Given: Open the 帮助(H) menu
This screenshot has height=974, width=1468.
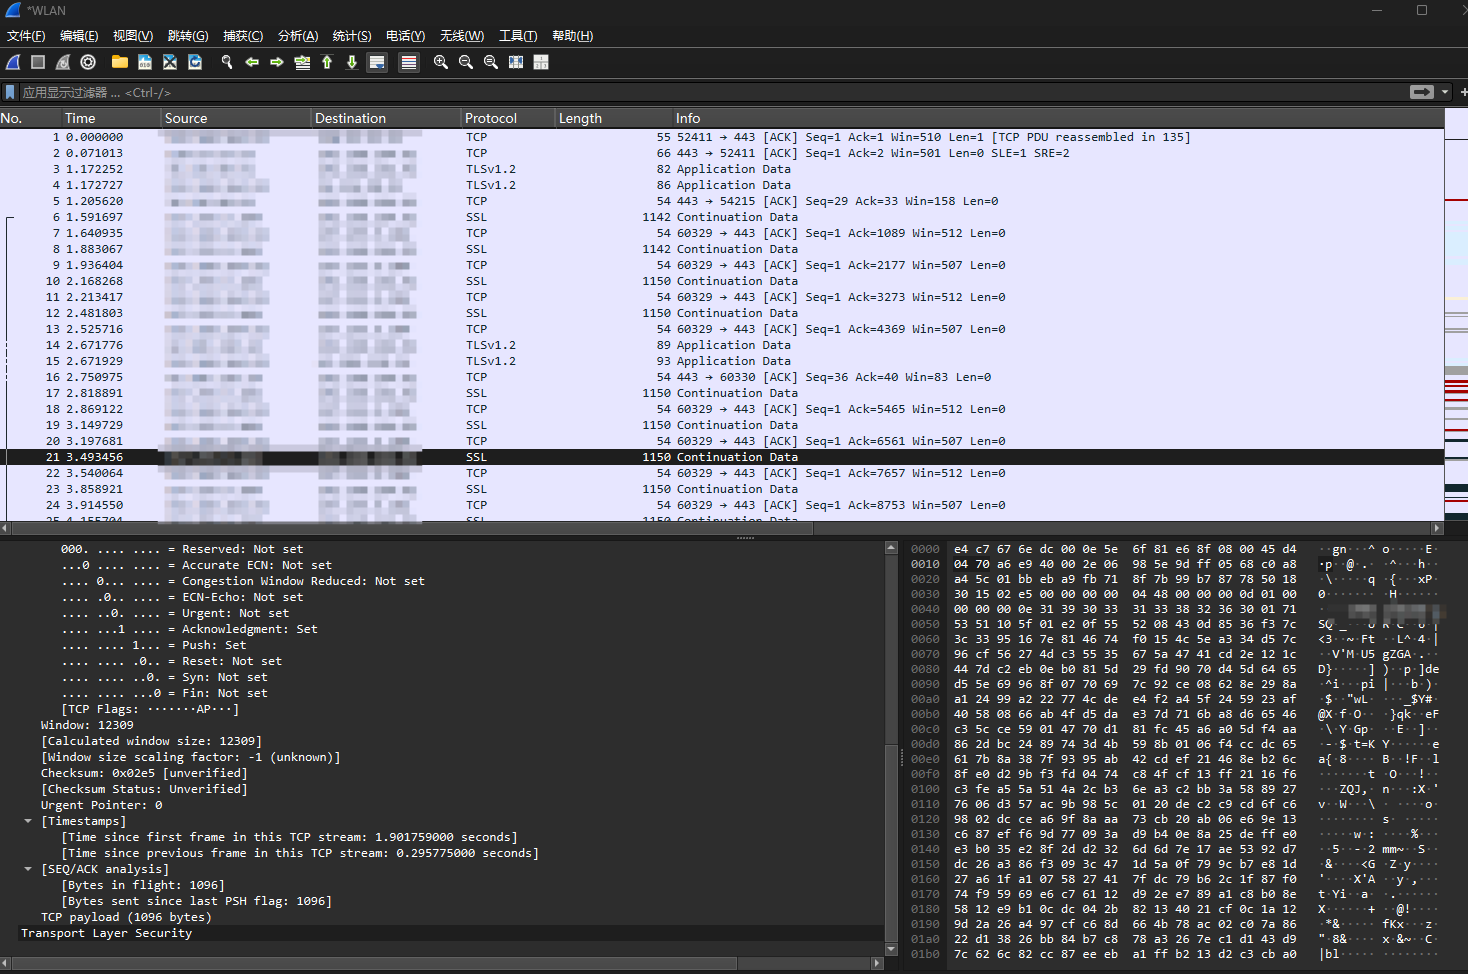Looking at the screenshot, I should 572,36.
